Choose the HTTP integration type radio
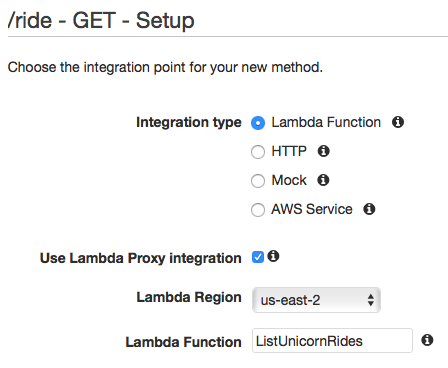The image size is (448, 368). (x=258, y=152)
